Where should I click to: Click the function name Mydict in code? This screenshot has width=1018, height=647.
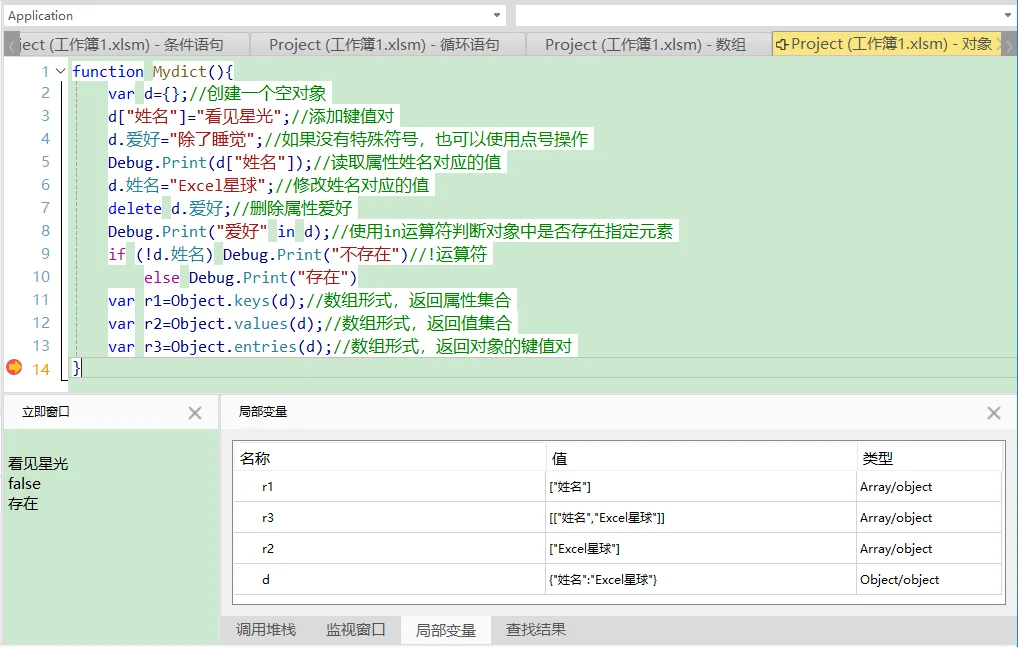point(179,71)
